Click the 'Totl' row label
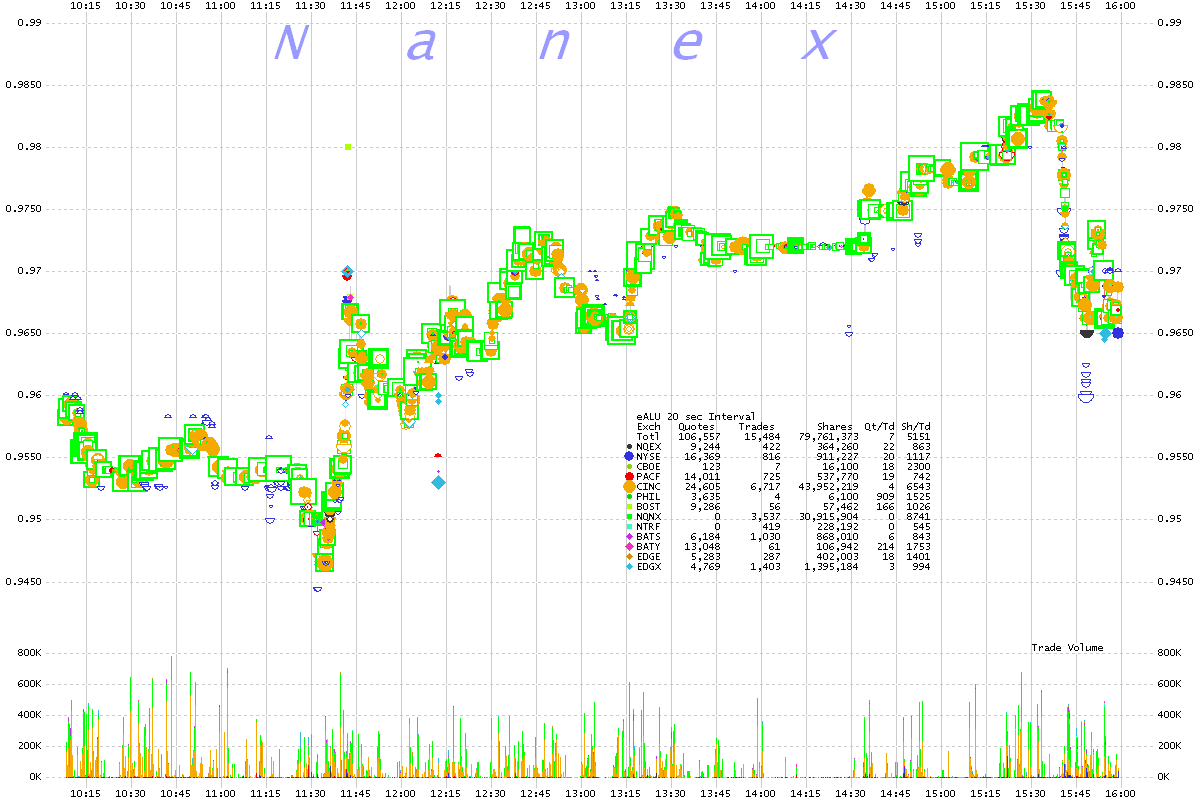 [649, 436]
